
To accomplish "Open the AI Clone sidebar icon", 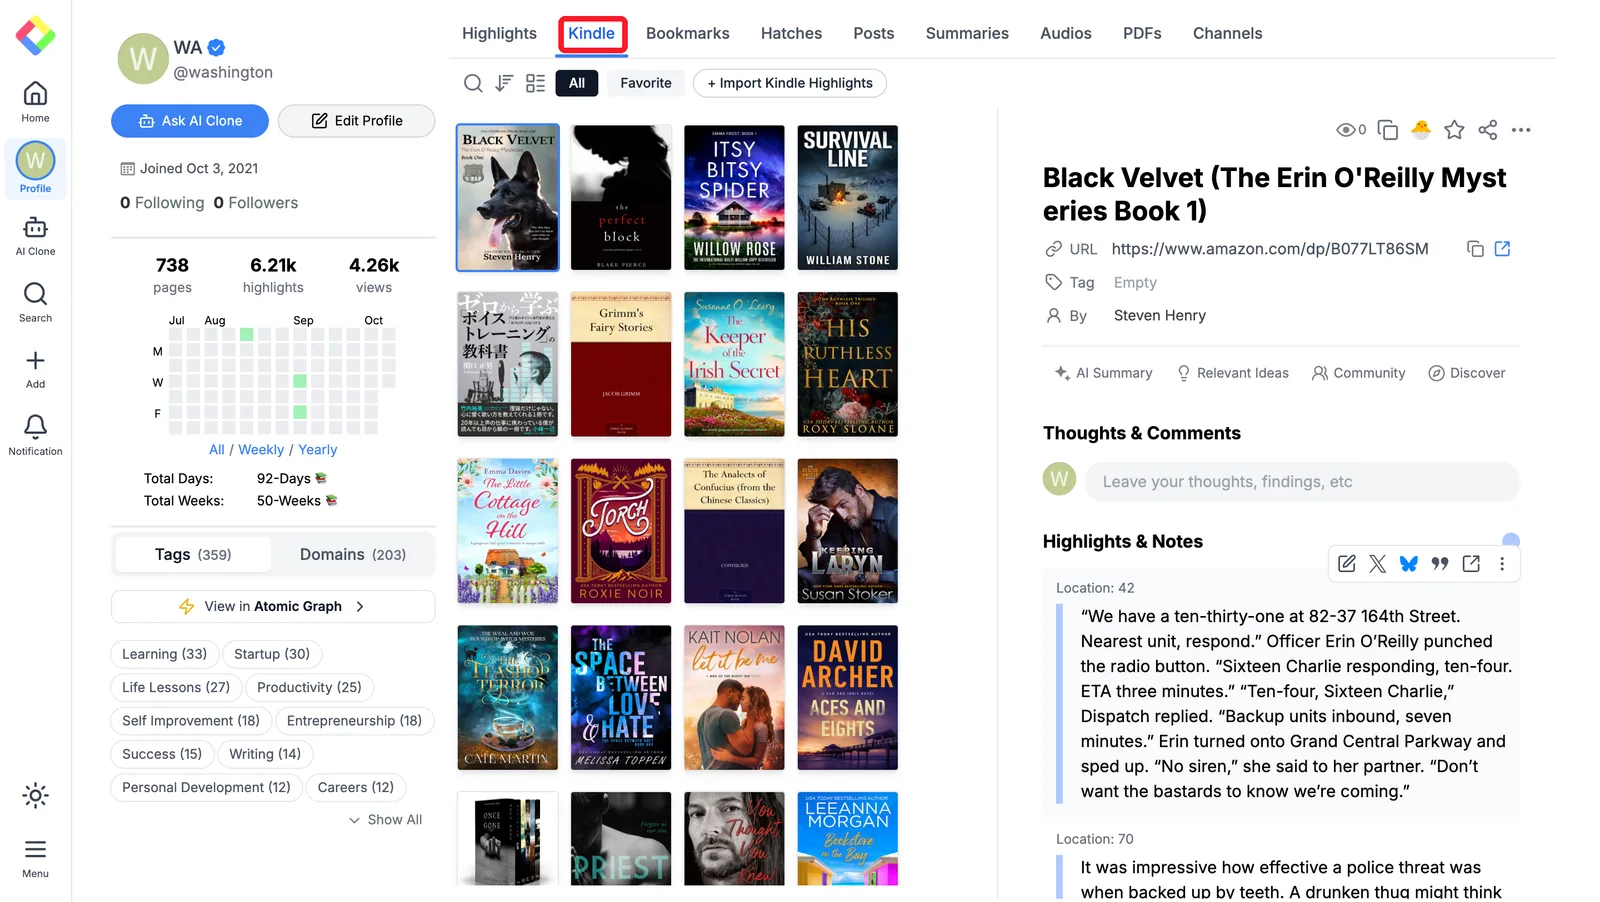I will [x=35, y=236].
